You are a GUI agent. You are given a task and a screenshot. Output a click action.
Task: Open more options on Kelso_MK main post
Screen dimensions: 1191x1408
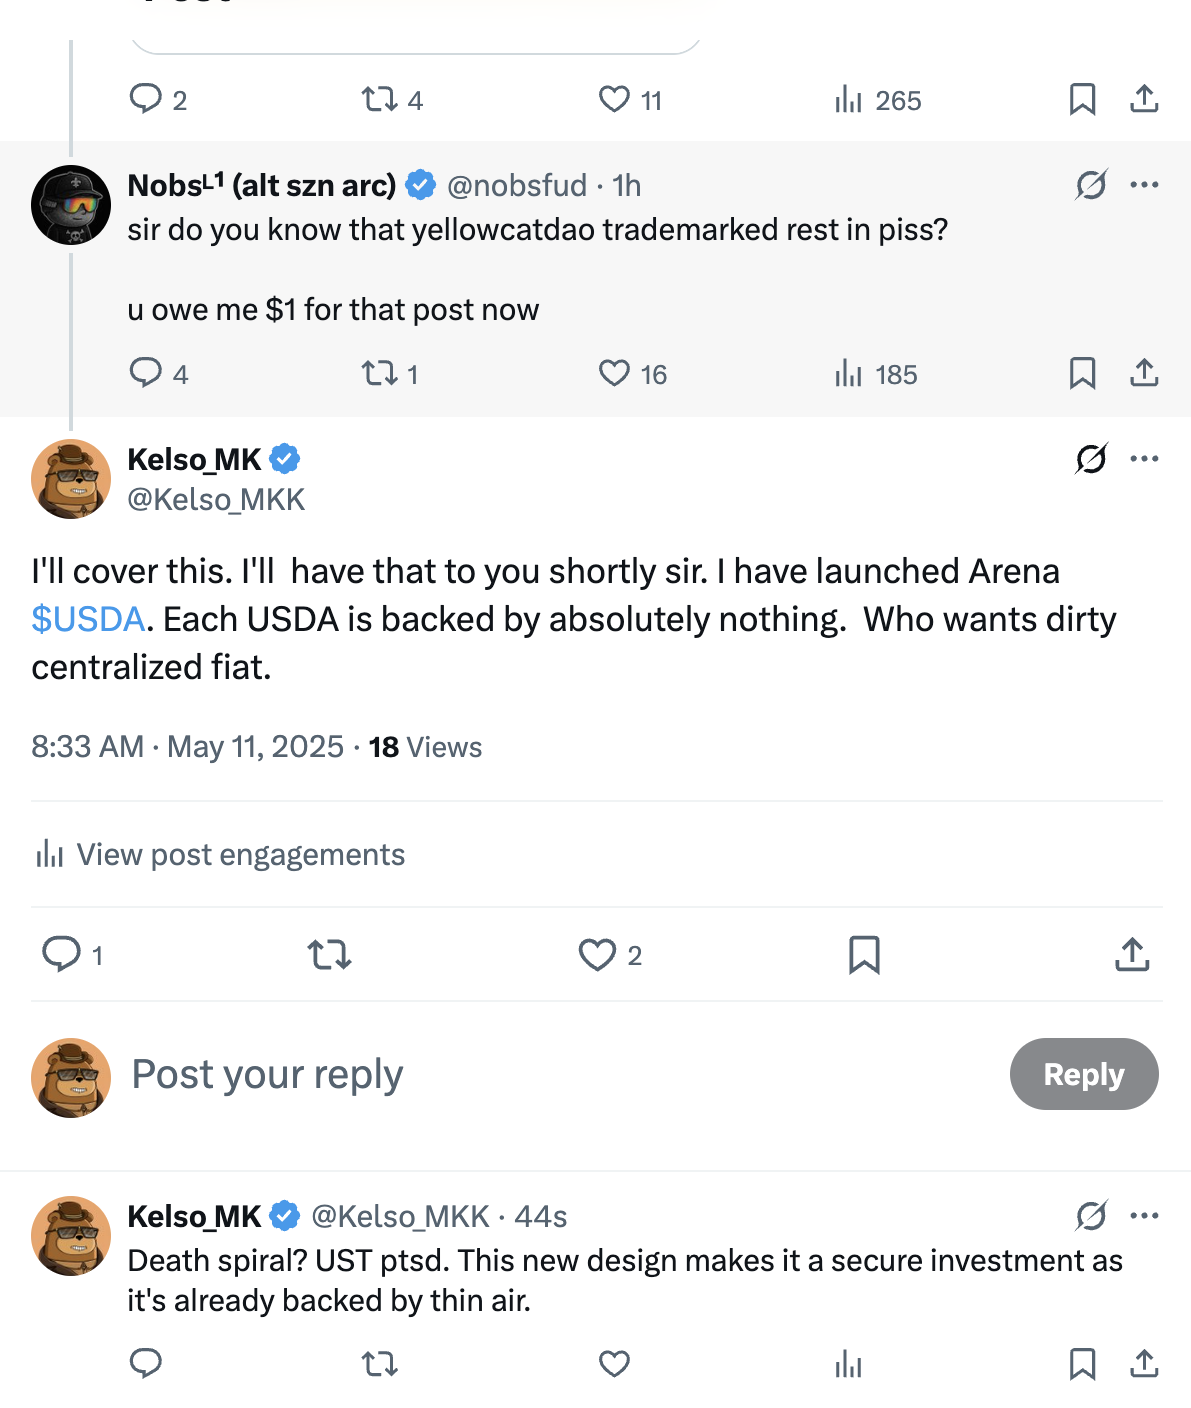(x=1144, y=459)
